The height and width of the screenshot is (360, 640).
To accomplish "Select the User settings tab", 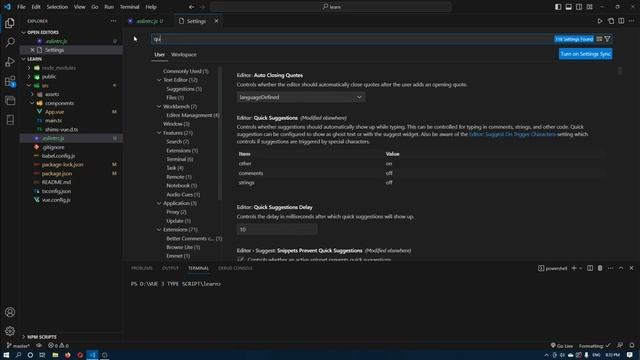I will (159, 54).
